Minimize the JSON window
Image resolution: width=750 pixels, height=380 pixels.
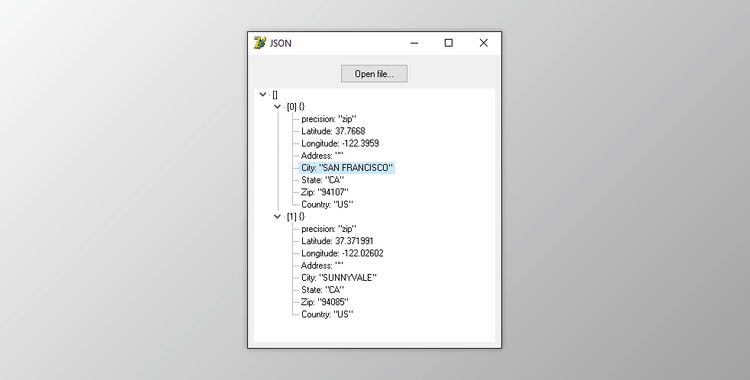pos(414,43)
